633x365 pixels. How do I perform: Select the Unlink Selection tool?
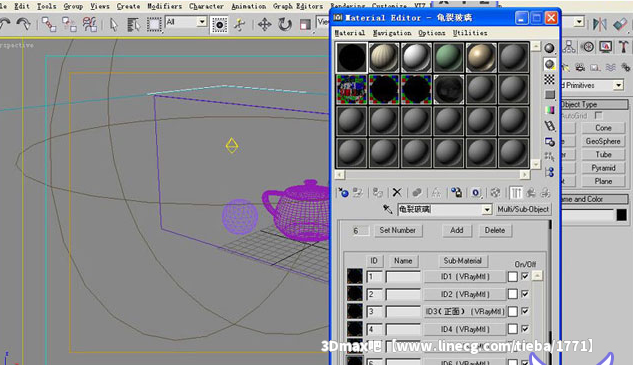(69, 24)
